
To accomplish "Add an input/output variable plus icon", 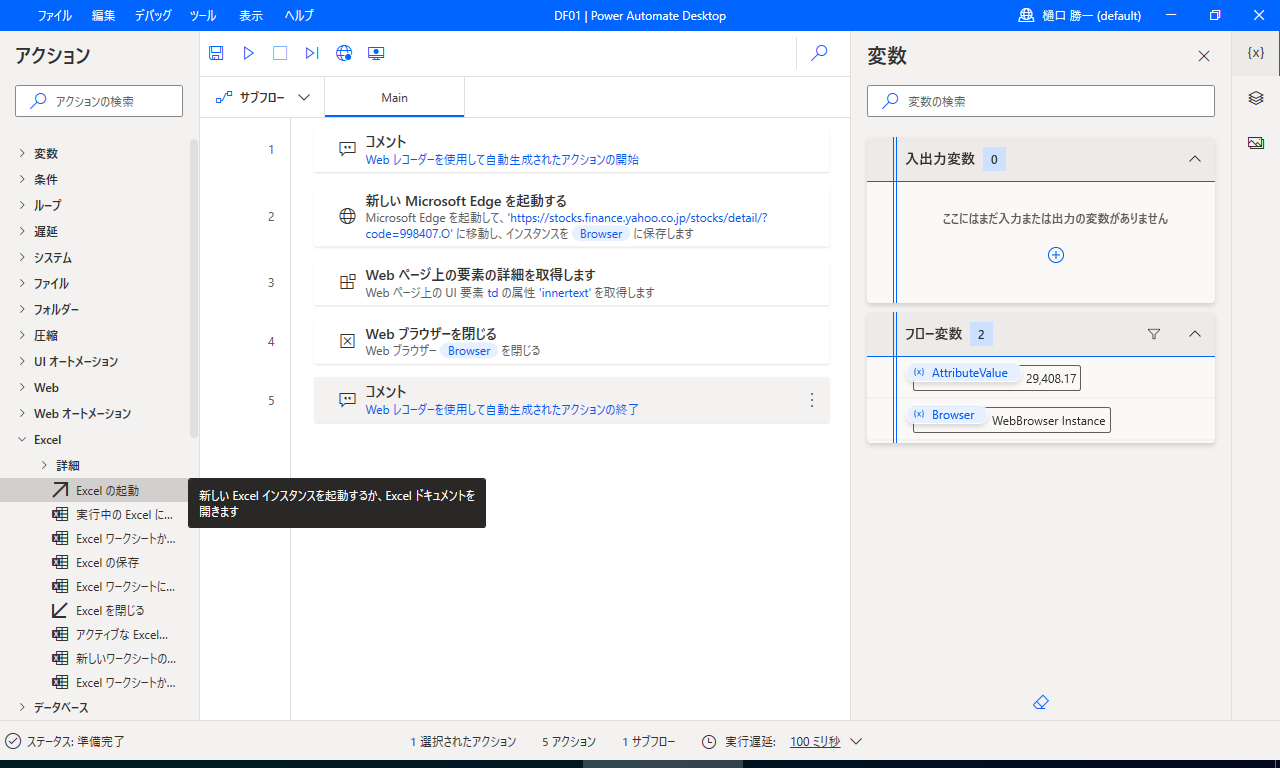I will point(1056,255).
